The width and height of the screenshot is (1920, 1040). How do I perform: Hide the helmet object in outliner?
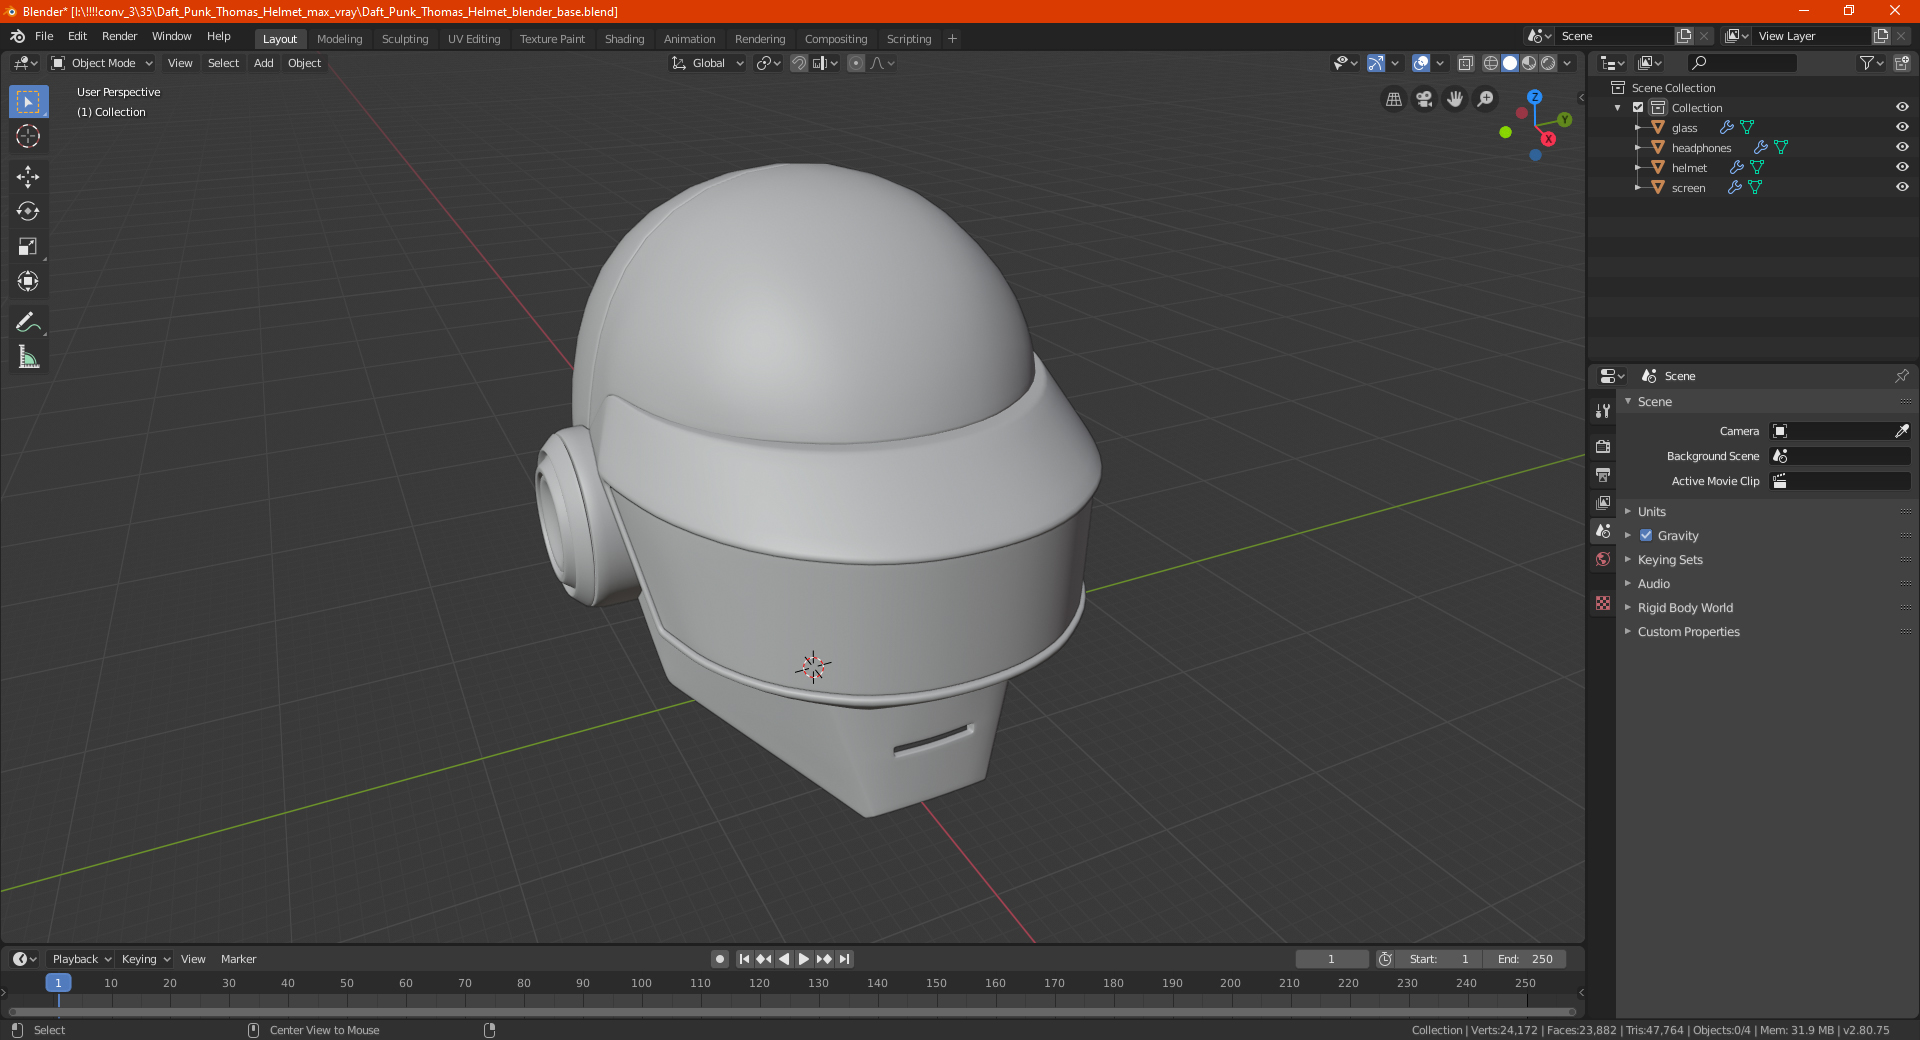(x=1902, y=167)
